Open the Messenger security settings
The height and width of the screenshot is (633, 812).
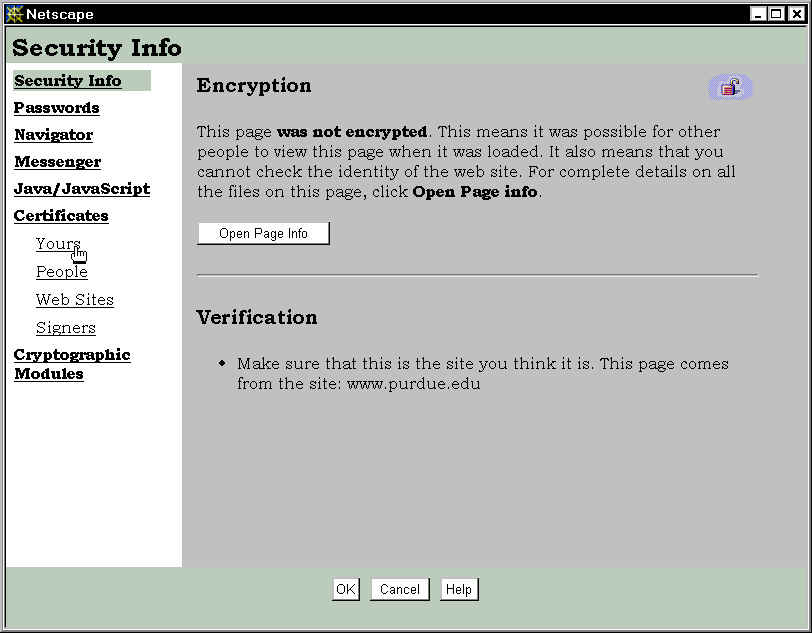57,162
